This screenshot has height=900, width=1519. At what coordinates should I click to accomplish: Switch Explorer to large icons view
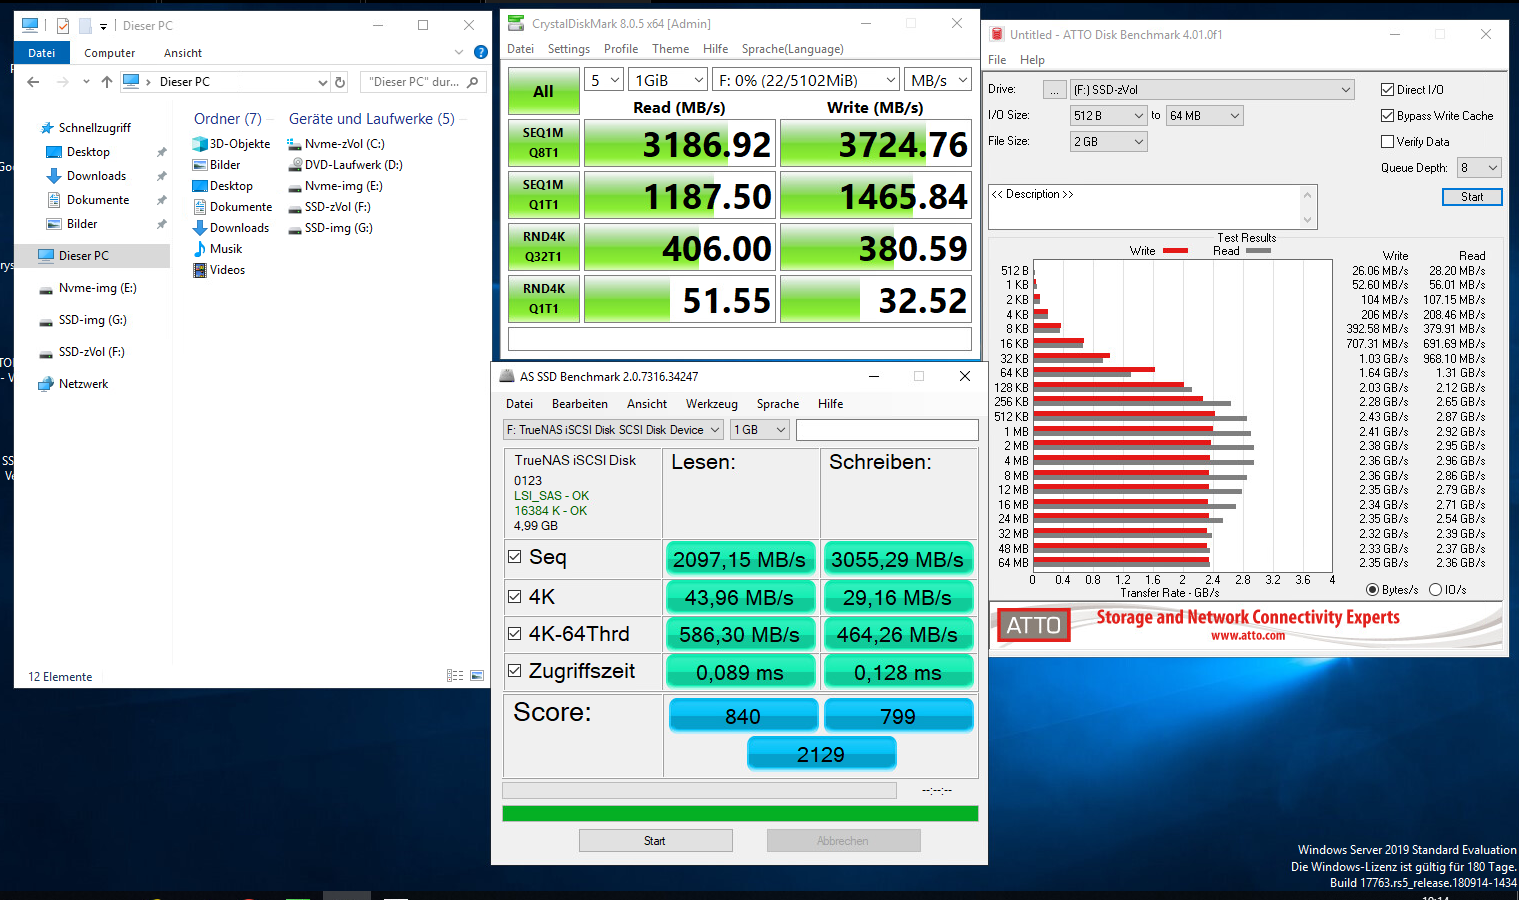(x=477, y=676)
